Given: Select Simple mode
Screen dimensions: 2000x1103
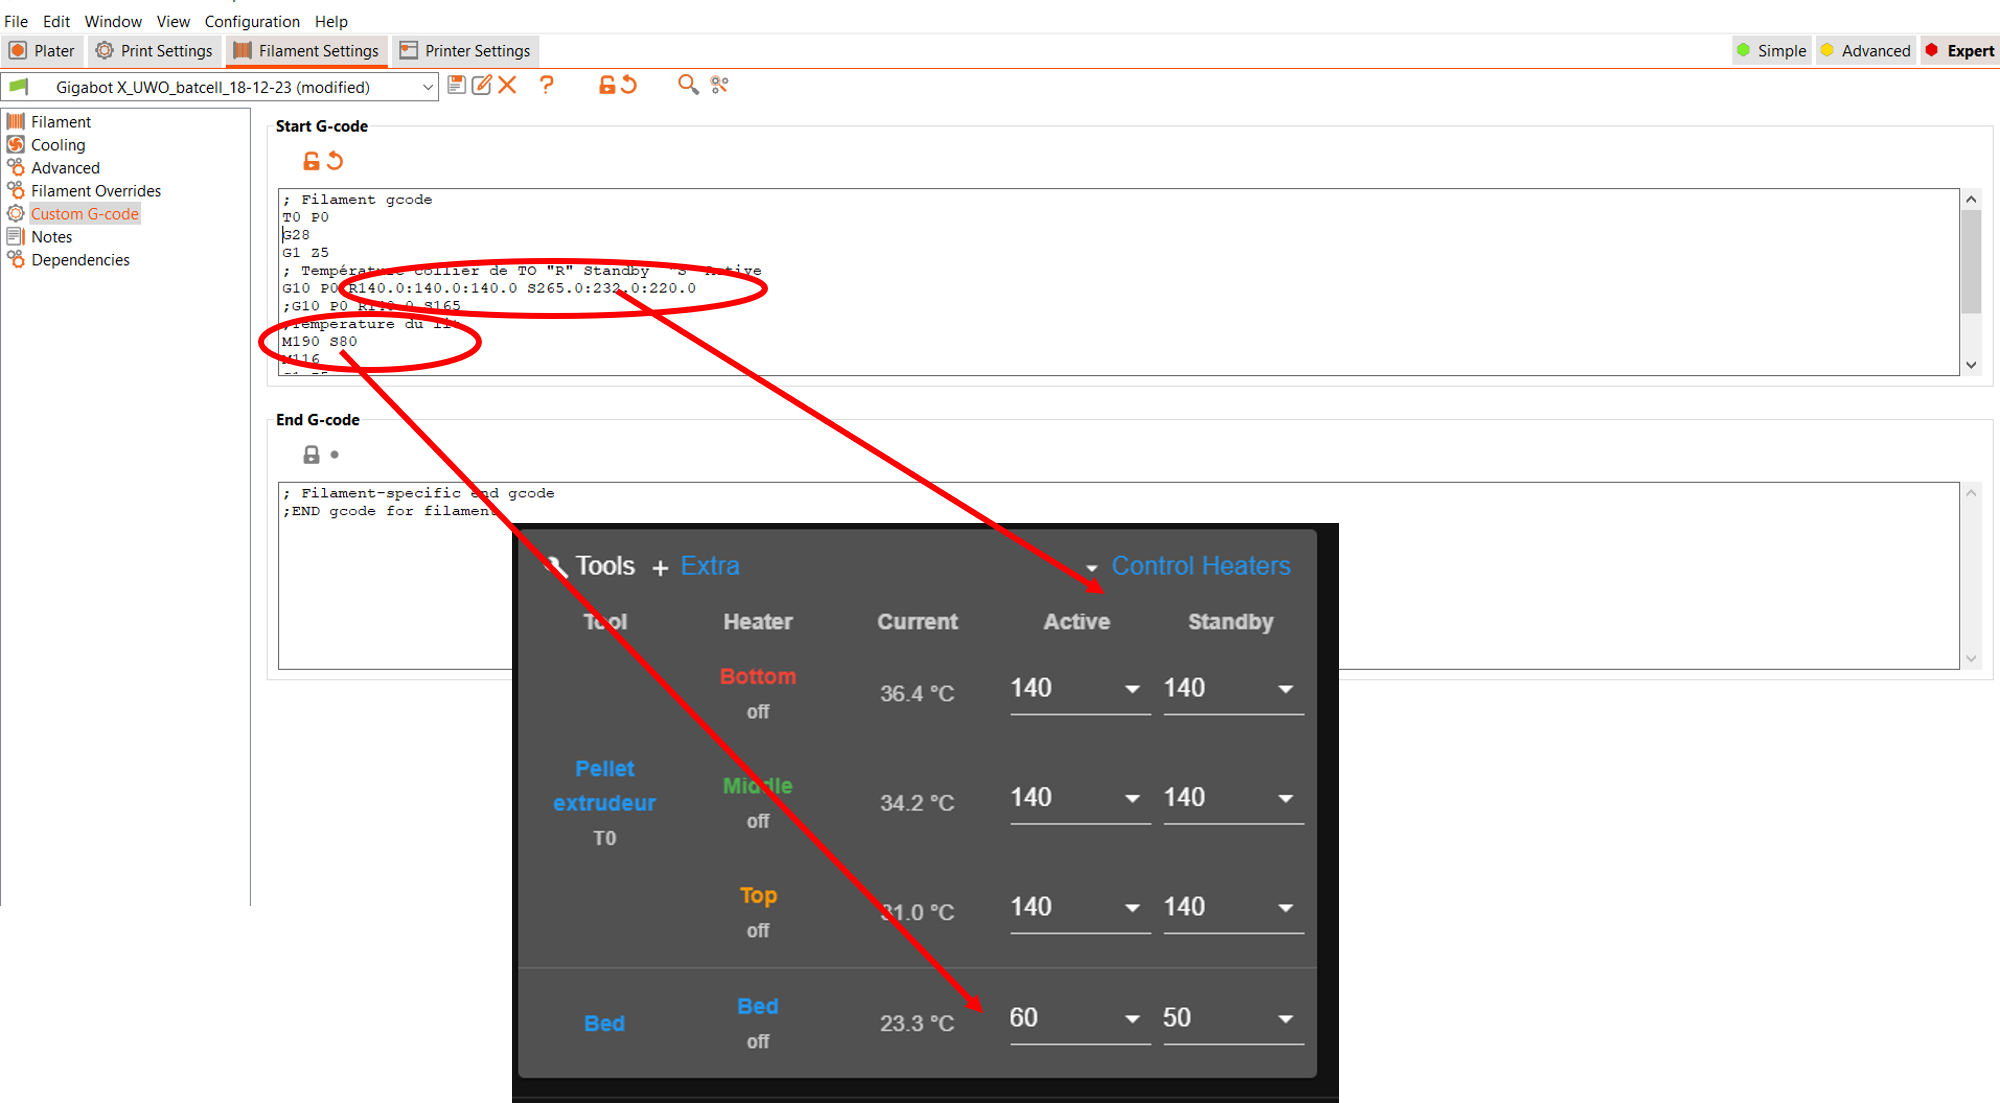Looking at the screenshot, I should pyautogui.click(x=1771, y=51).
